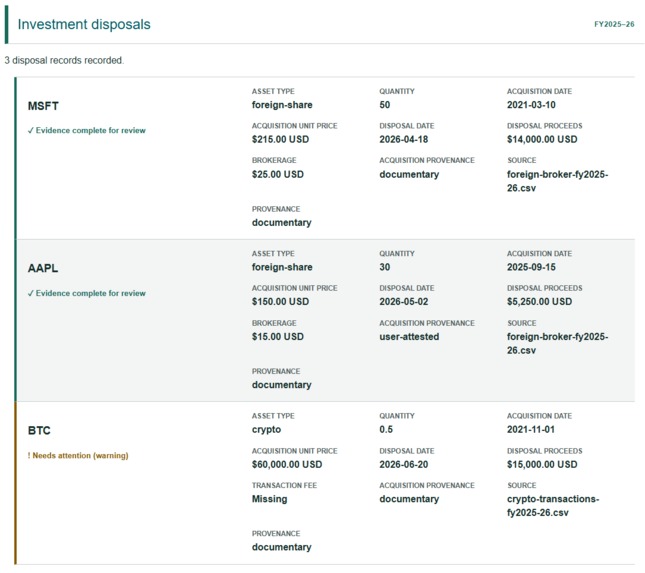This screenshot has width=645, height=573.
Task: Select the AAPL record title
Action: (43, 268)
